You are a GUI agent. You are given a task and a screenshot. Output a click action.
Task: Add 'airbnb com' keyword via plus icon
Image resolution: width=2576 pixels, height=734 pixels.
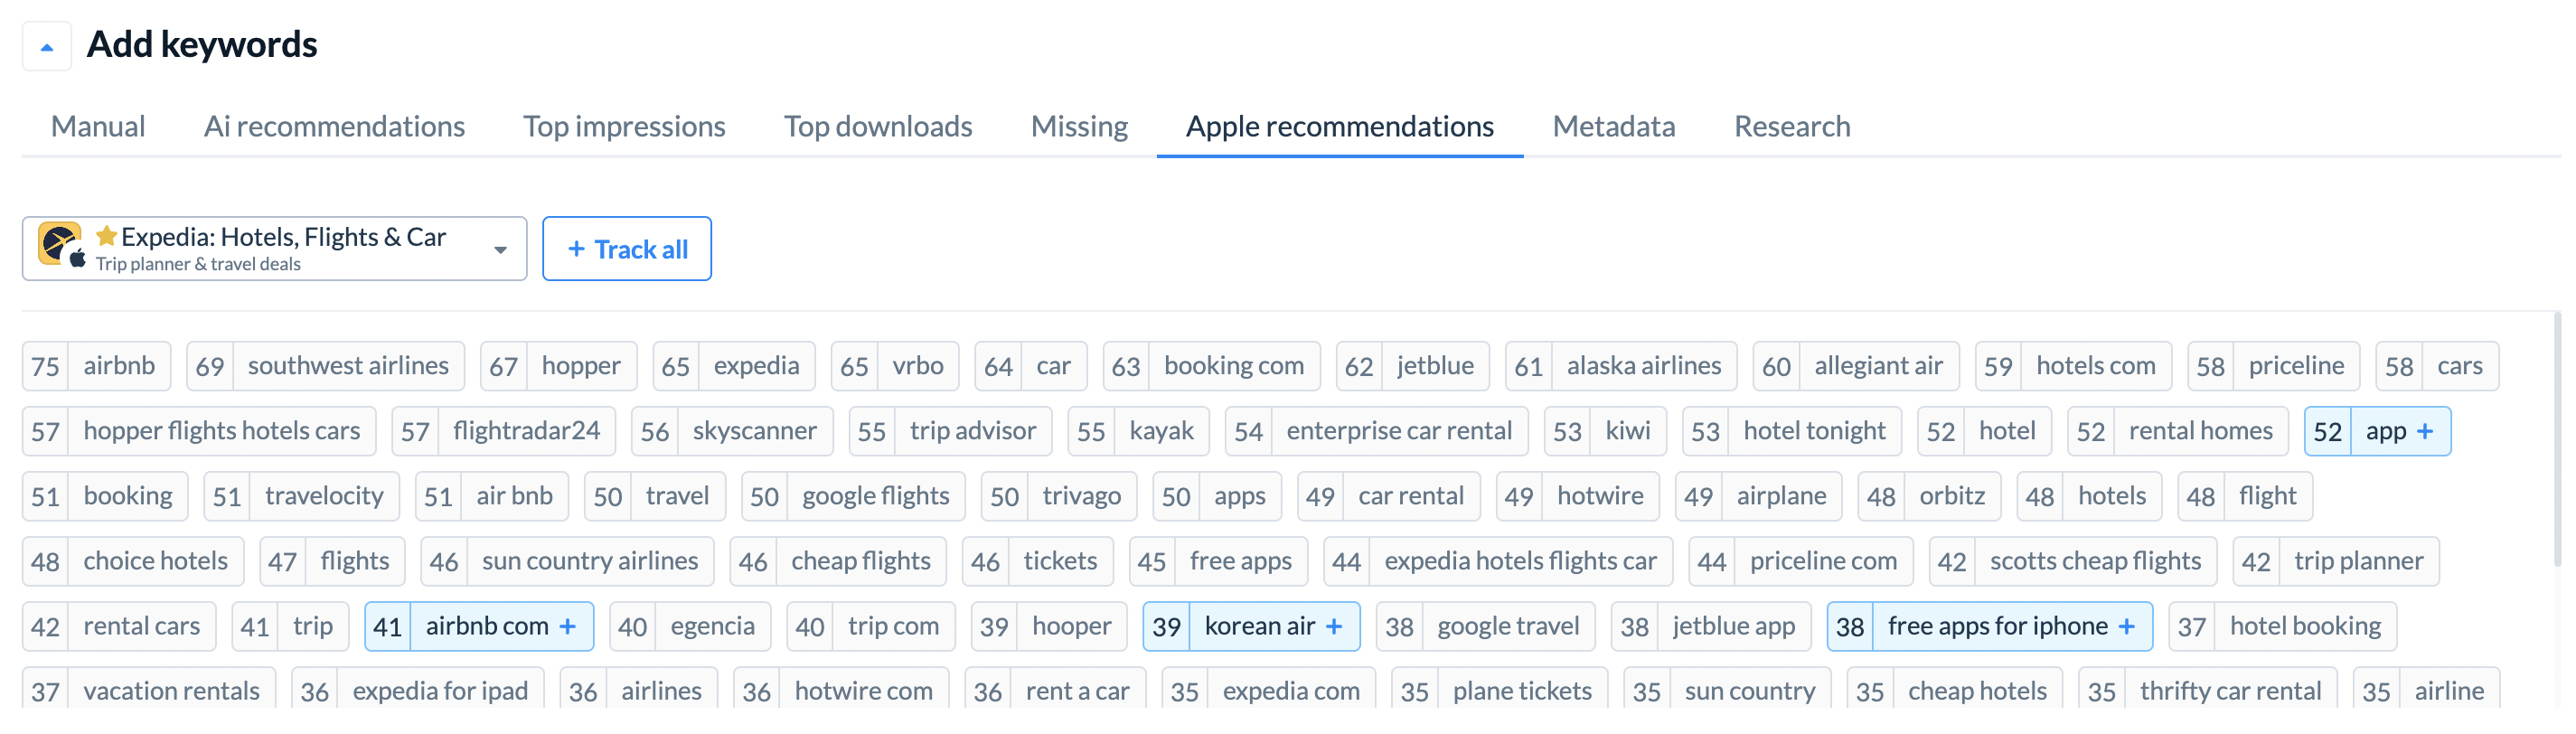tap(568, 626)
